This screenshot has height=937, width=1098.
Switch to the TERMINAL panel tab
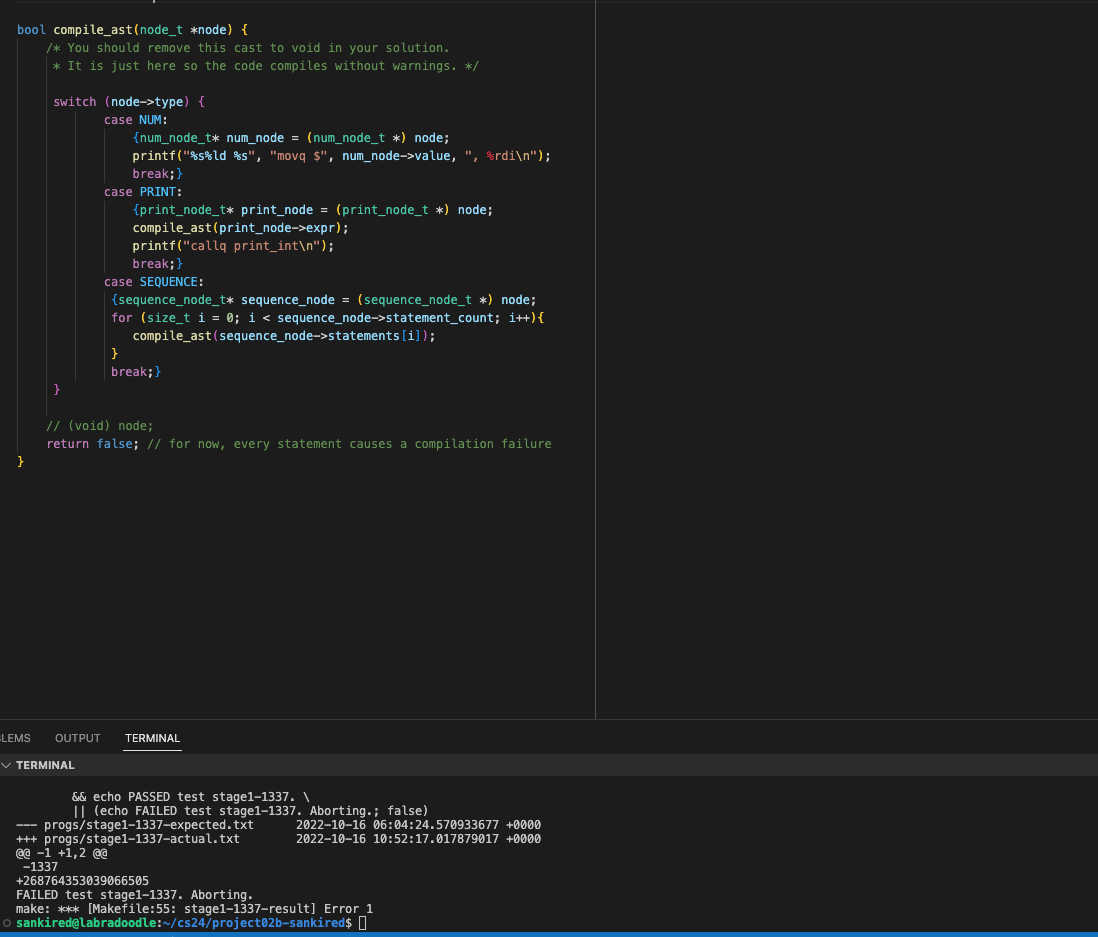click(152, 738)
